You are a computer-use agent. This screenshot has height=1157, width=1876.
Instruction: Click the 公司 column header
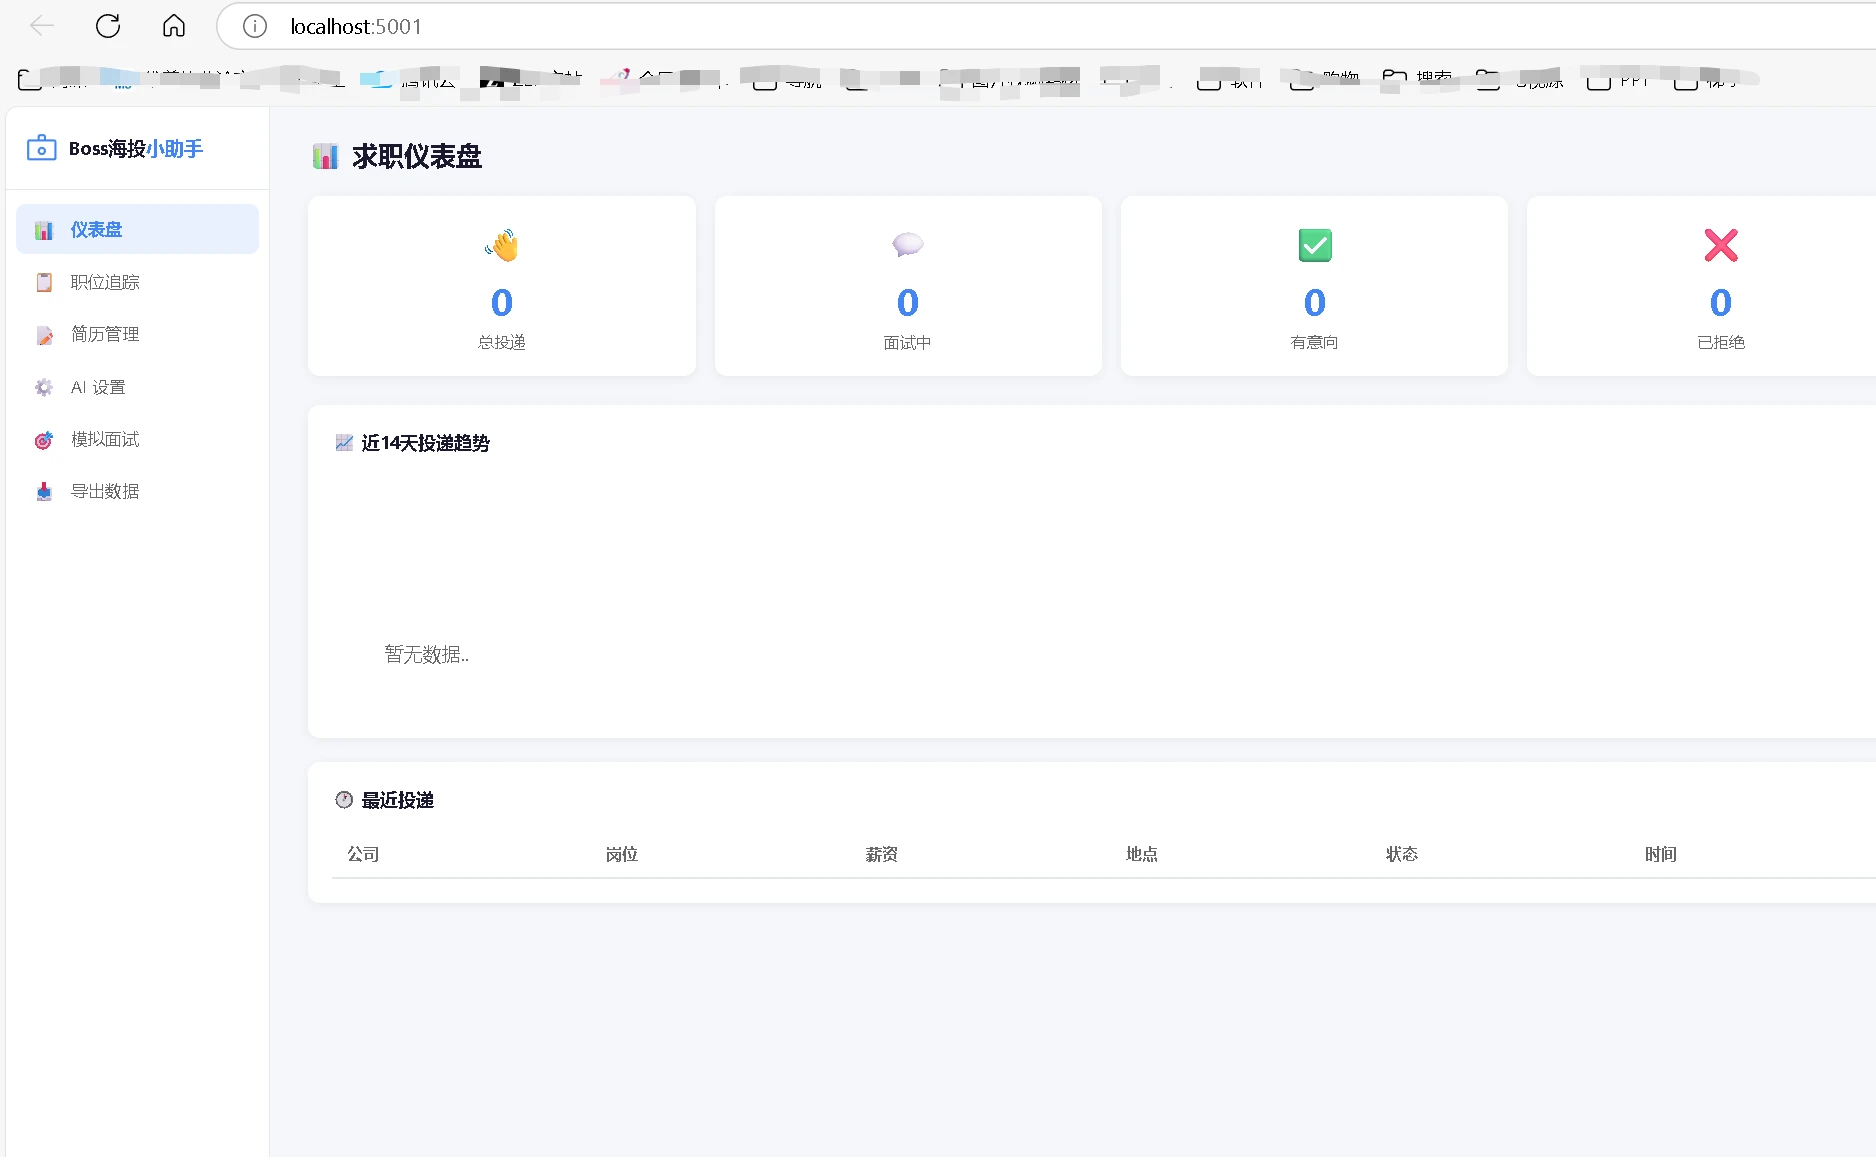(363, 854)
